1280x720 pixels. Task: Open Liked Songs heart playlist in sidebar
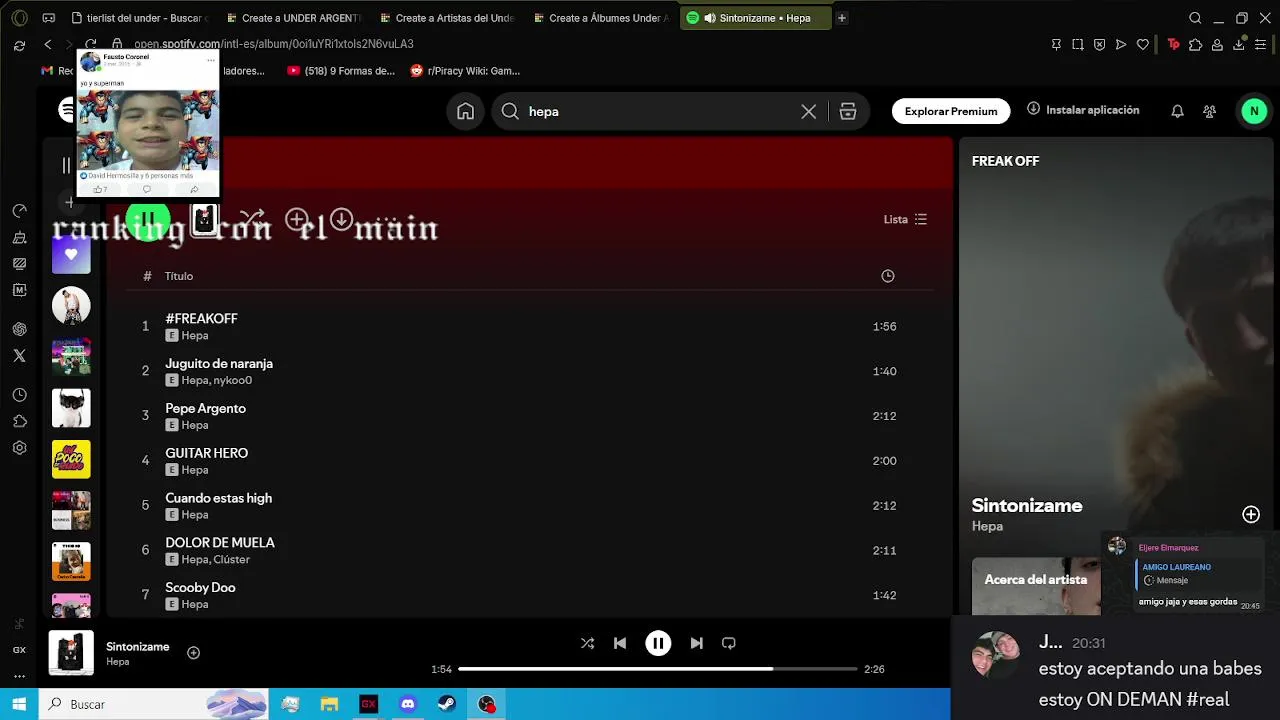pyautogui.click(x=71, y=254)
